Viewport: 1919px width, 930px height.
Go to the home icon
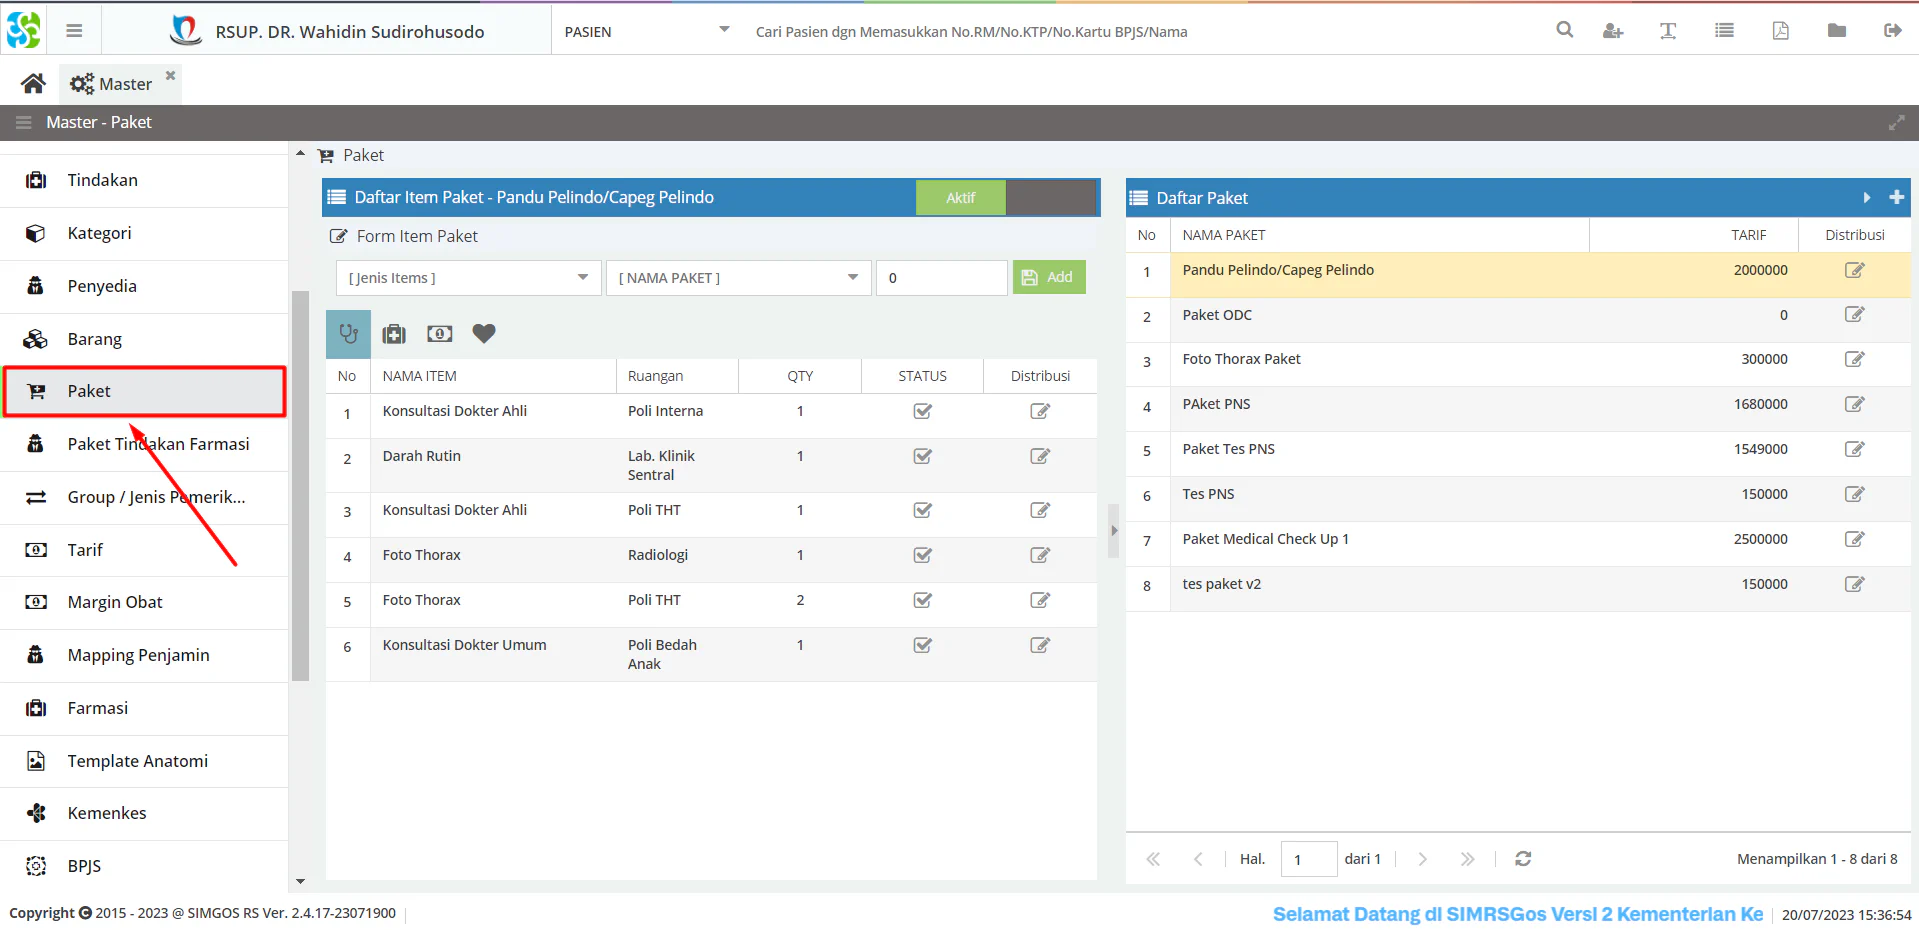33,83
